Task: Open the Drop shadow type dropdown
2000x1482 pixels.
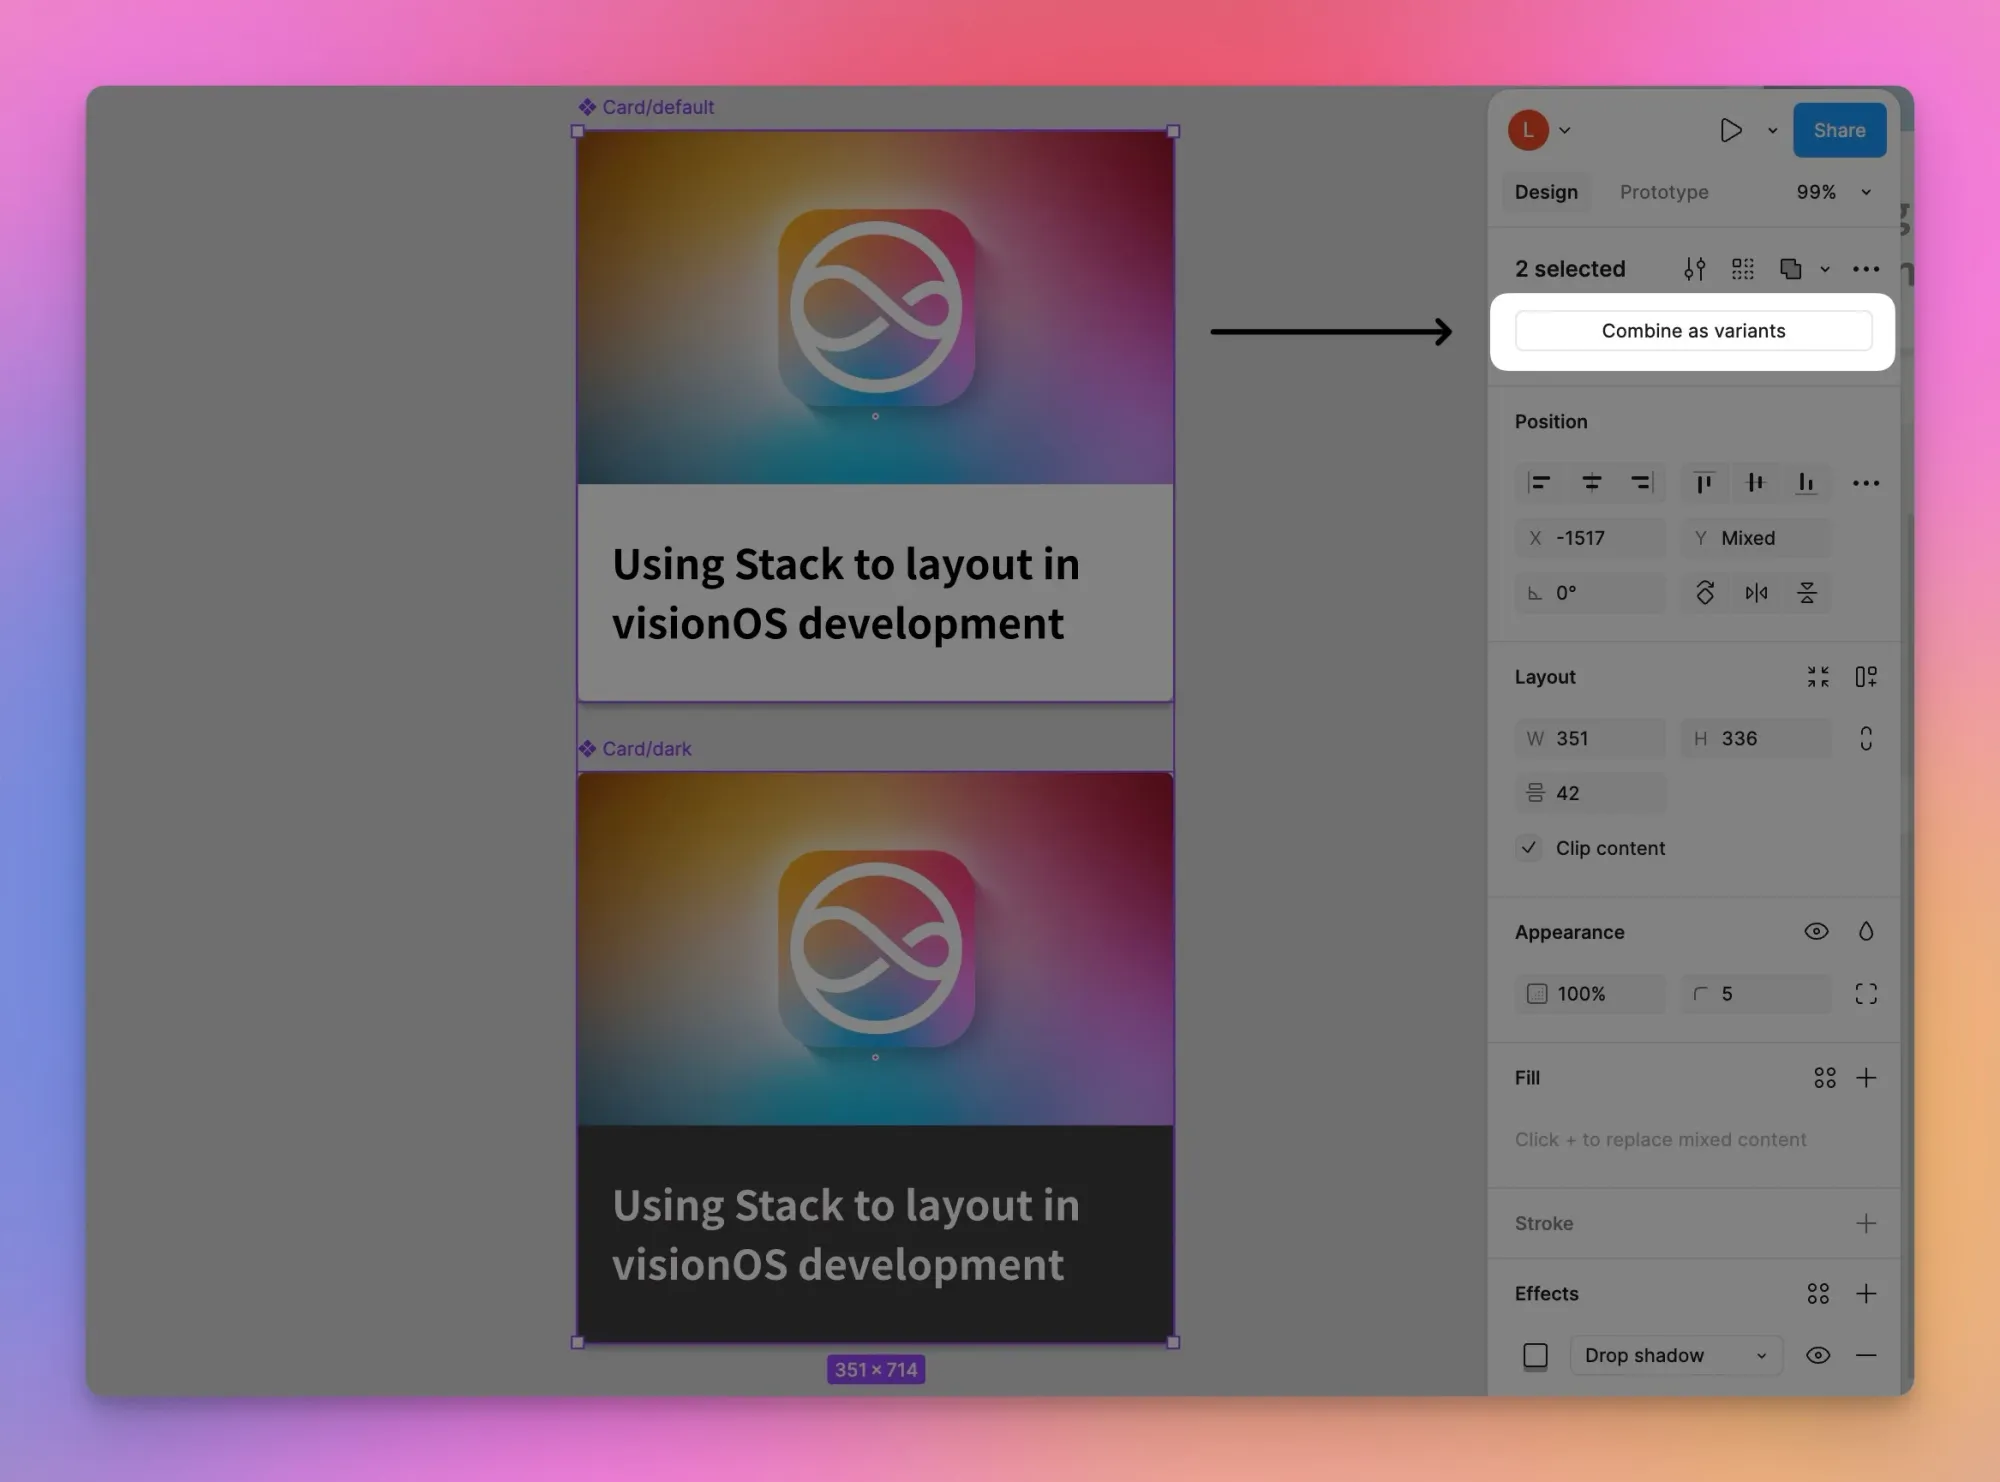Action: point(1676,1355)
